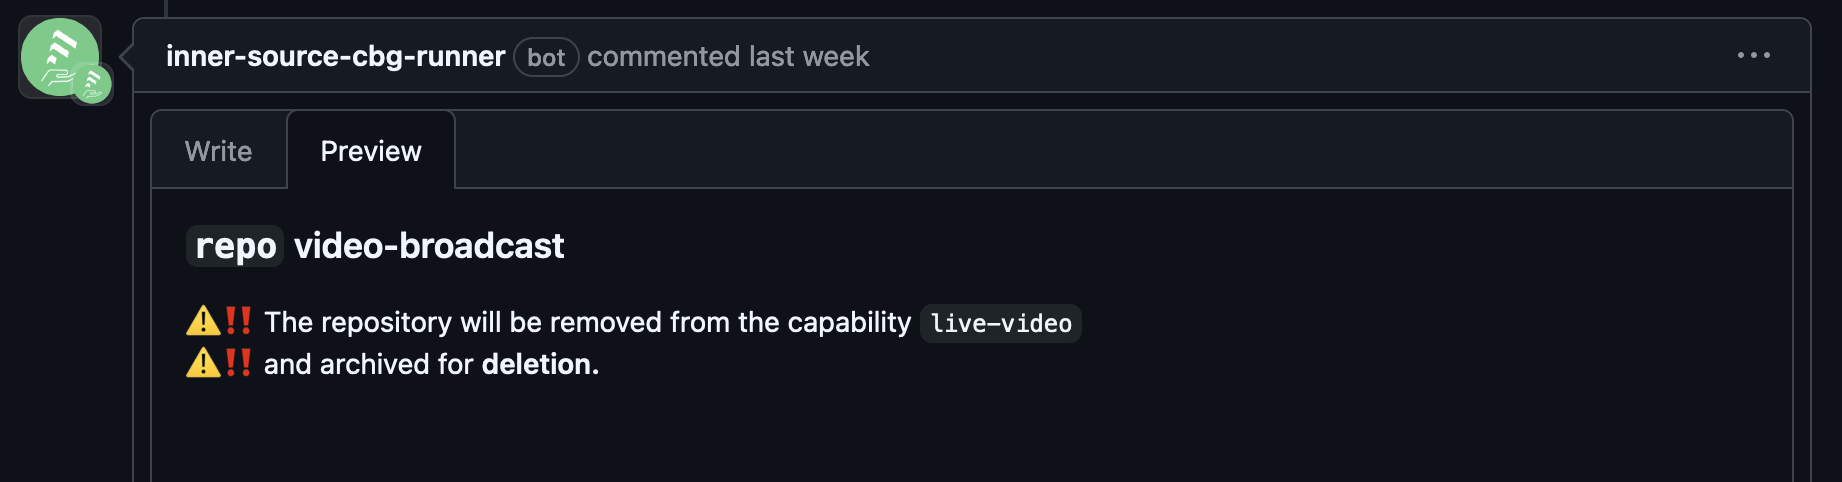The height and width of the screenshot is (482, 1842).
Task: Click the bold 'deletion.' word
Action: 540,364
